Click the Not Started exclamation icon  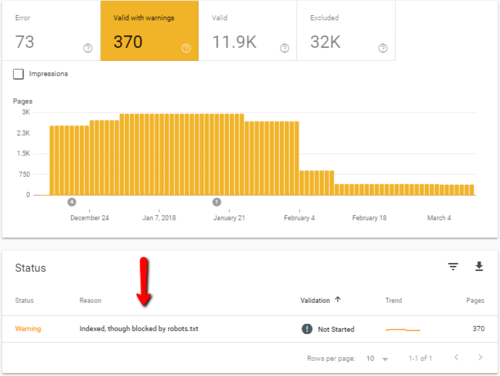coord(307,329)
